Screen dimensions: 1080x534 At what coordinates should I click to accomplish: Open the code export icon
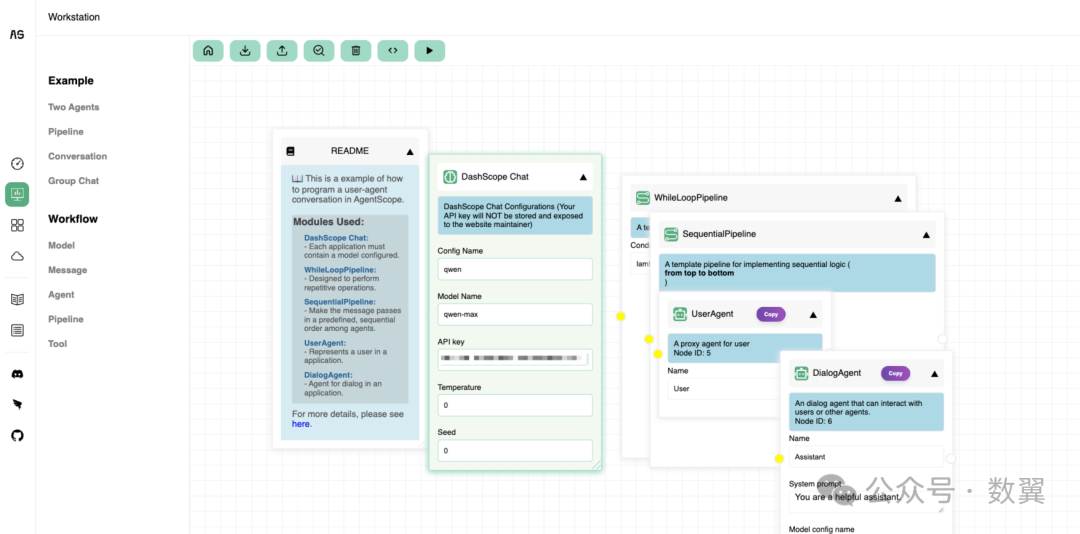click(393, 50)
